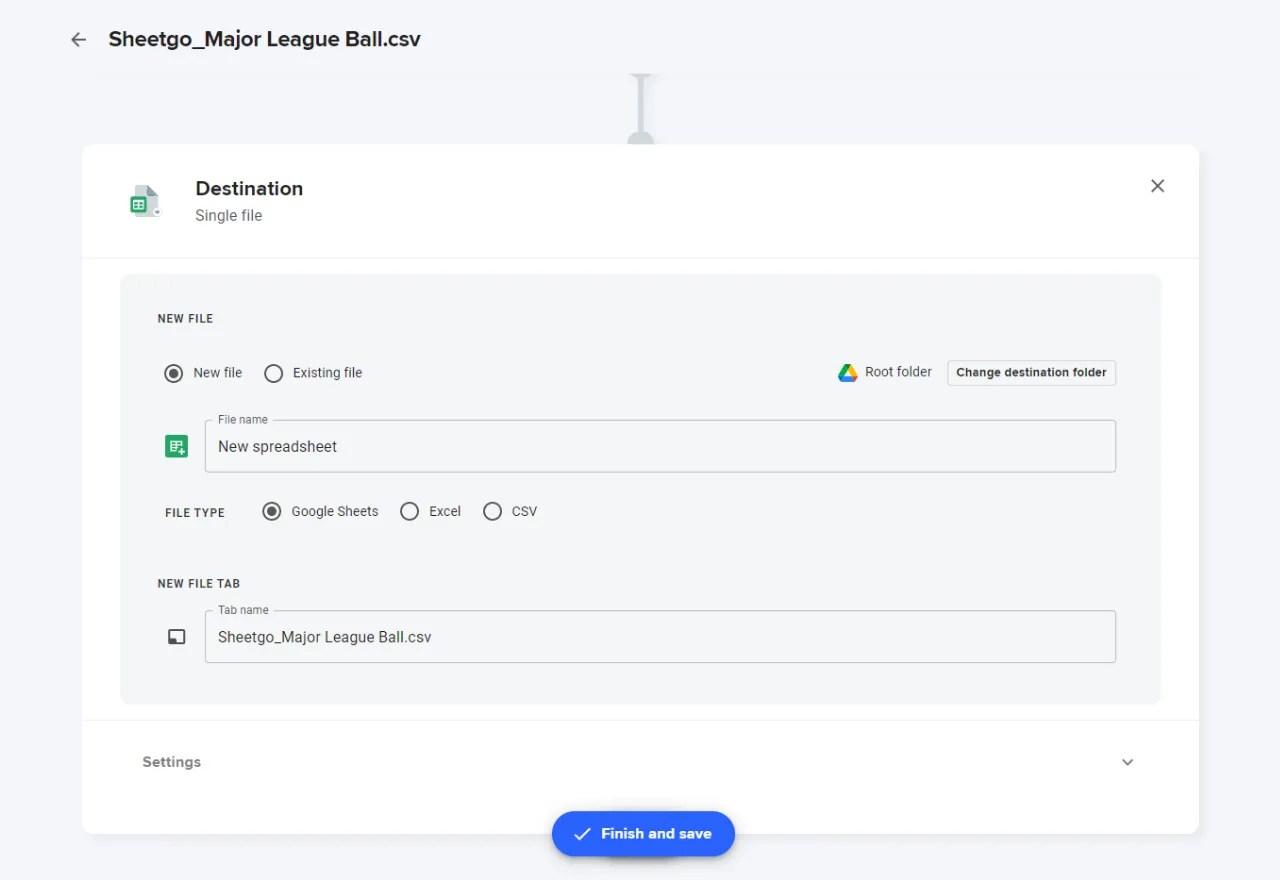Viewport: 1280px width, 880px height.
Task: Select Google Sheets file type
Action: pyautogui.click(x=271, y=511)
